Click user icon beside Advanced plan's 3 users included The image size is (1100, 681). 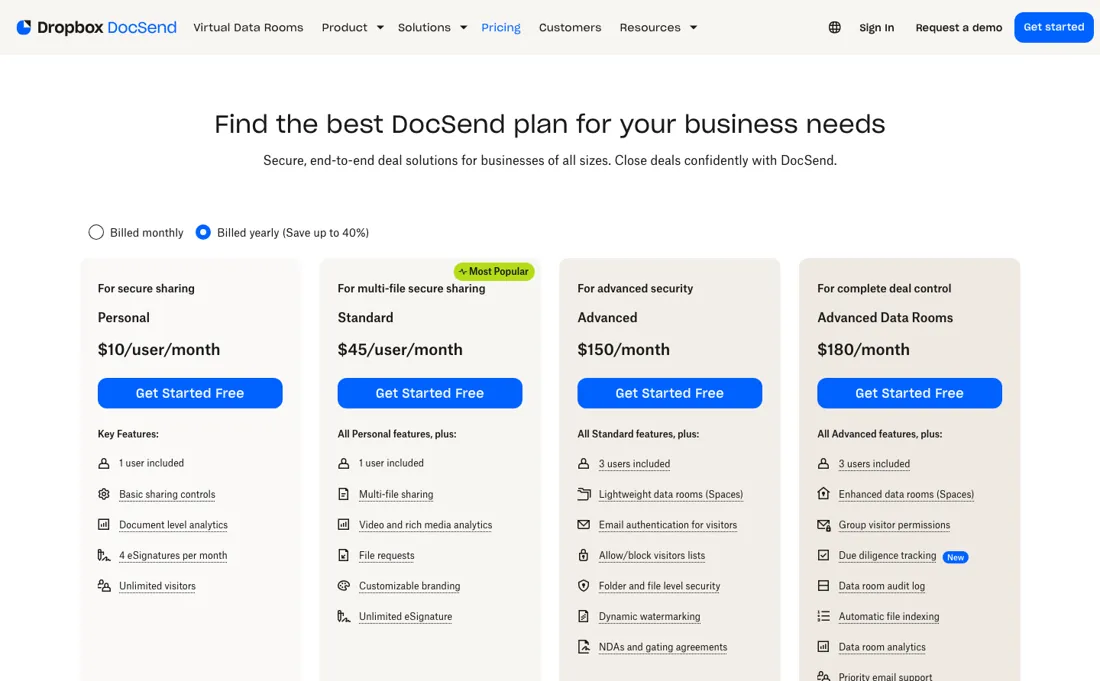584,464
